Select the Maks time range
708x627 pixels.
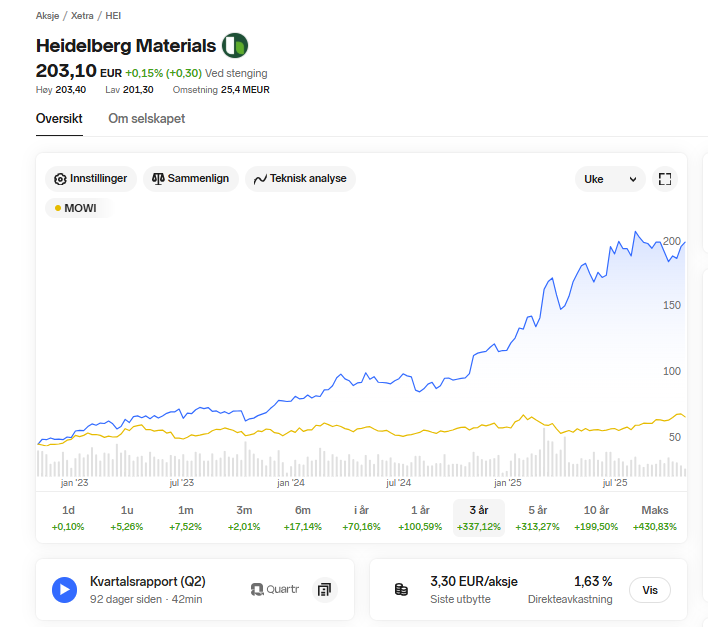coord(654,517)
